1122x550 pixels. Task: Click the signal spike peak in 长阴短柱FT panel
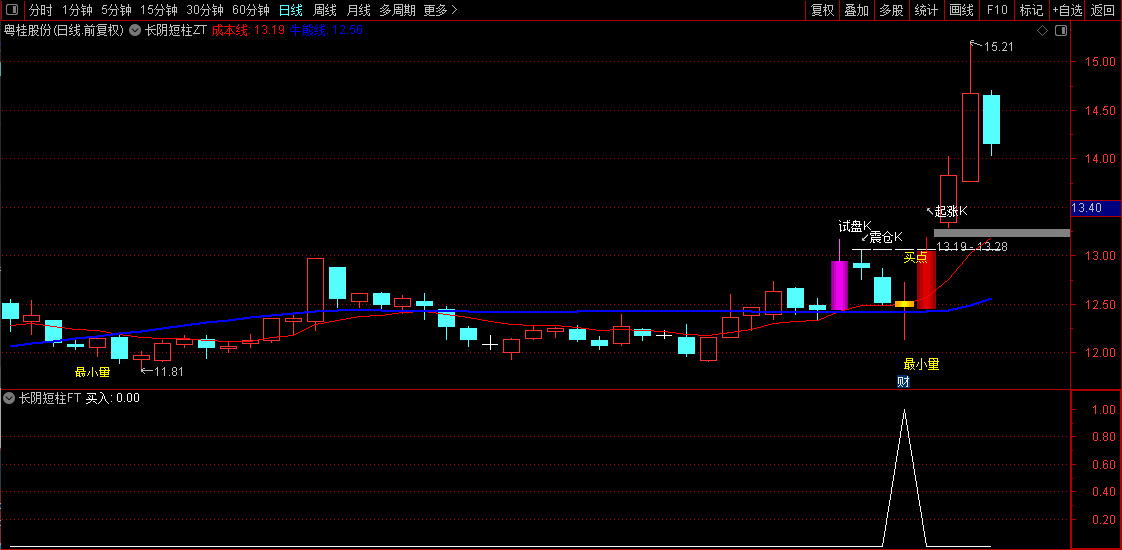904,411
